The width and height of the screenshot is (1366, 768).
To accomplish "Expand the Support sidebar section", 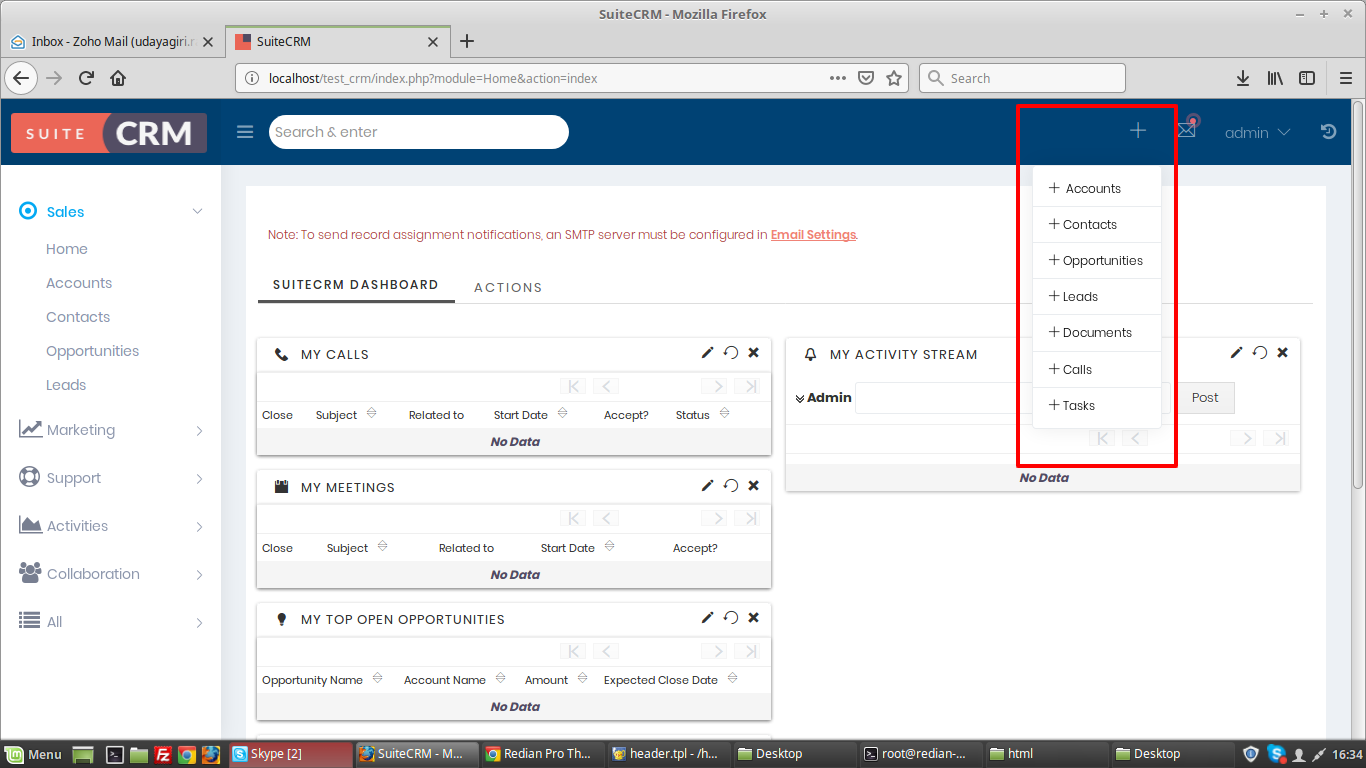I will click(x=199, y=478).
